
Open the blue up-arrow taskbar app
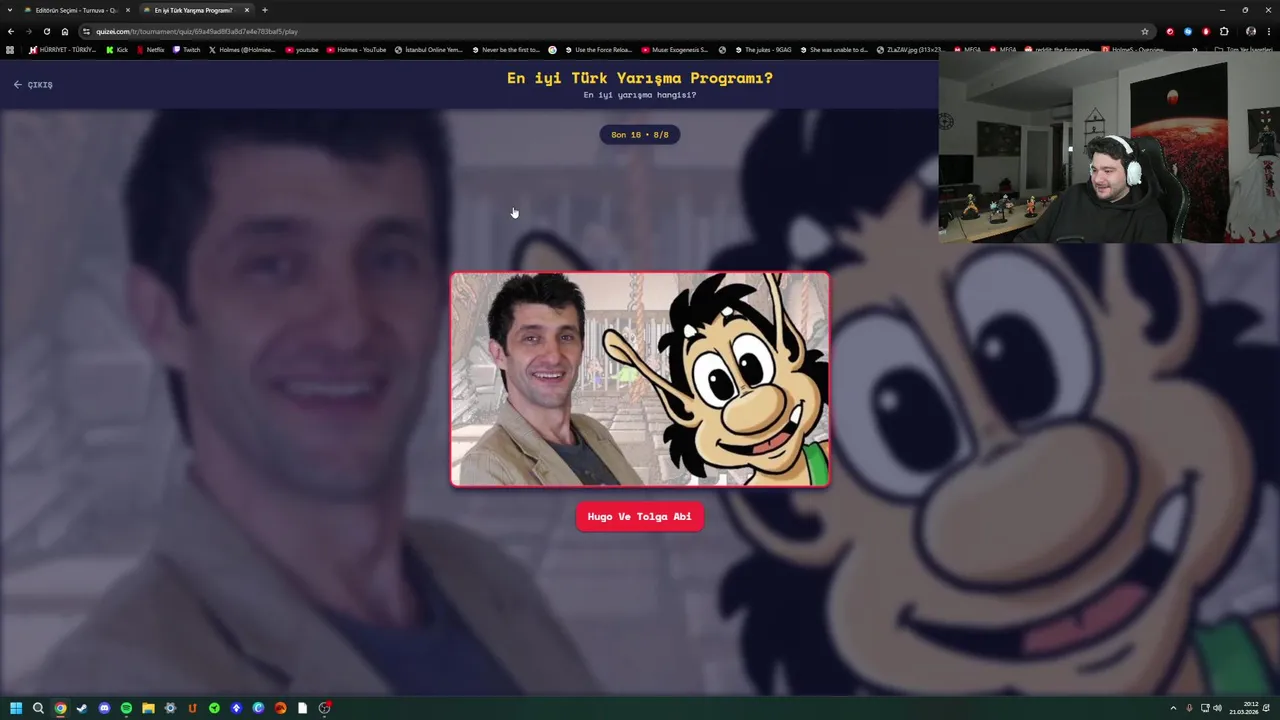236,708
